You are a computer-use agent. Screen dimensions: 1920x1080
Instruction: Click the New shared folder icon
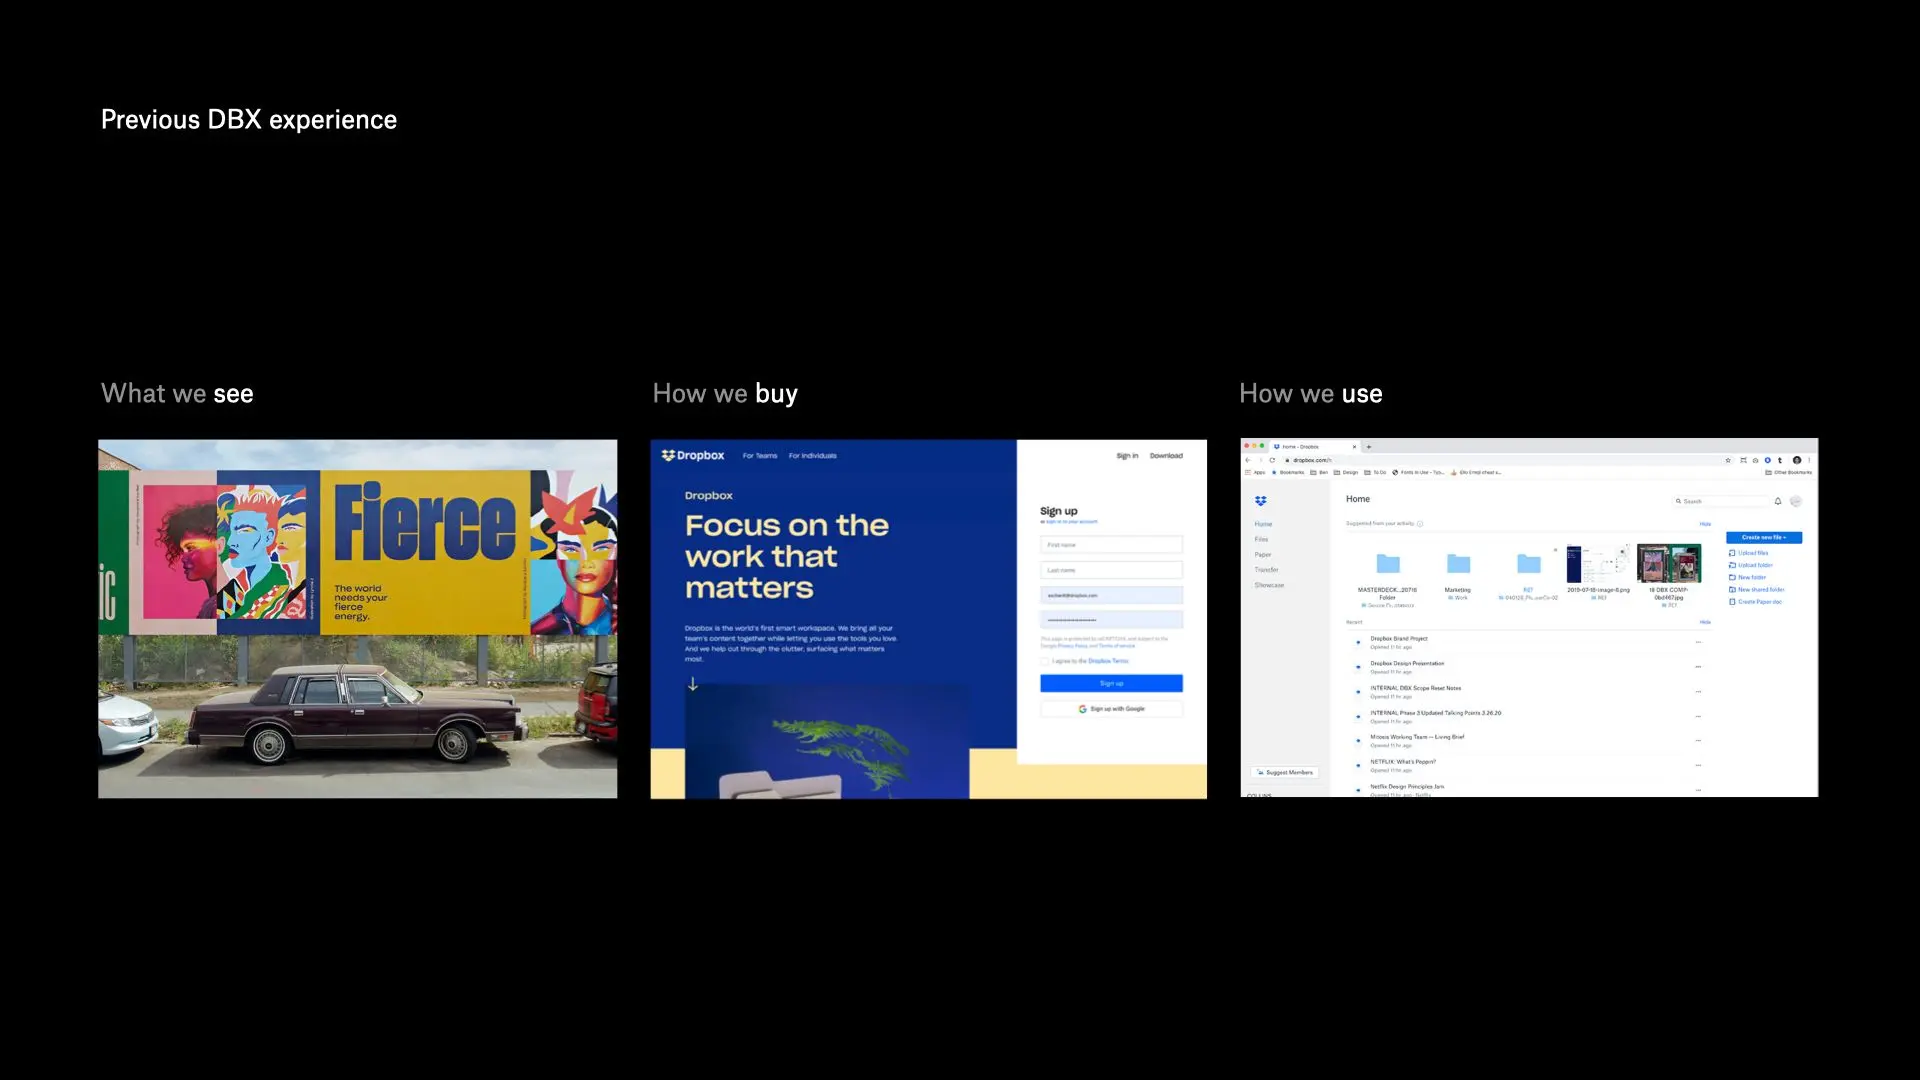[x=1732, y=590]
